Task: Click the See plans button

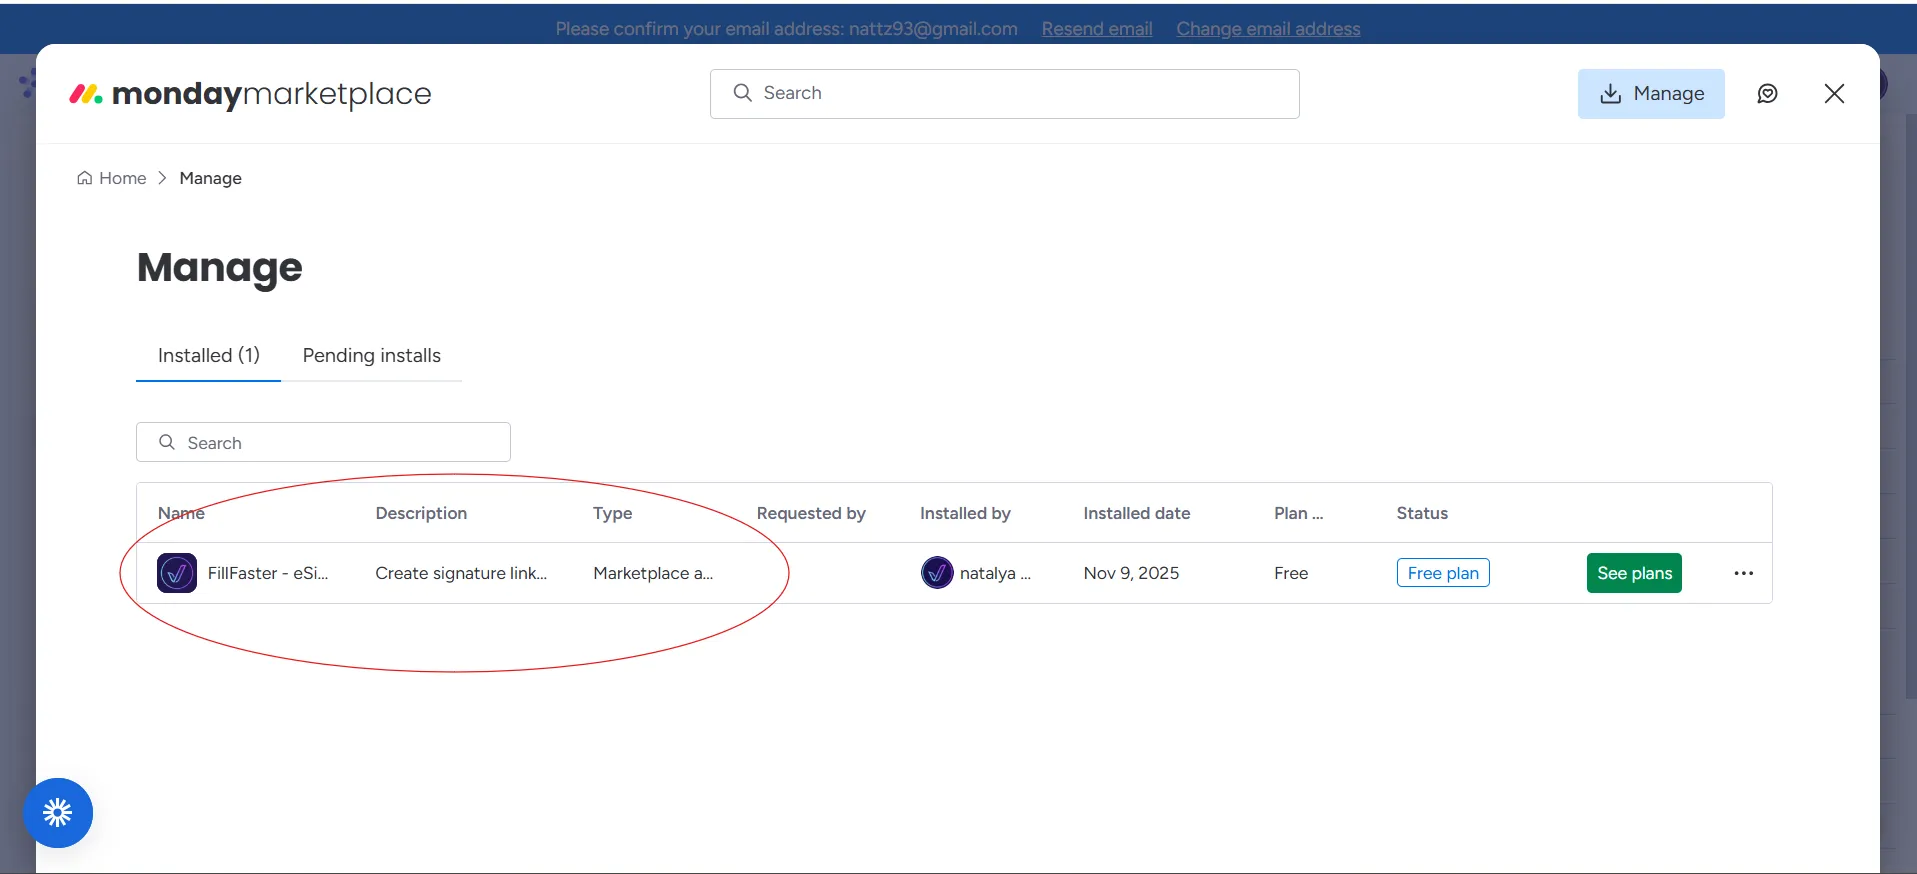Action: click(1633, 573)
